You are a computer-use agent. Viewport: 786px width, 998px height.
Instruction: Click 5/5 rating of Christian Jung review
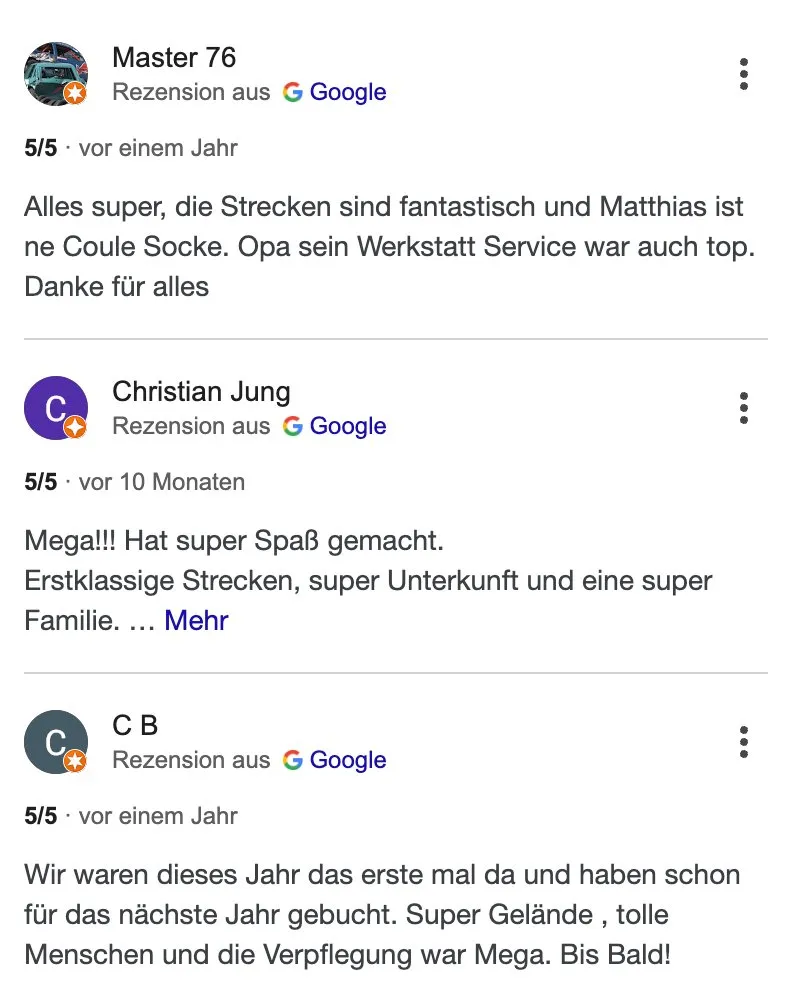point(41,482)
